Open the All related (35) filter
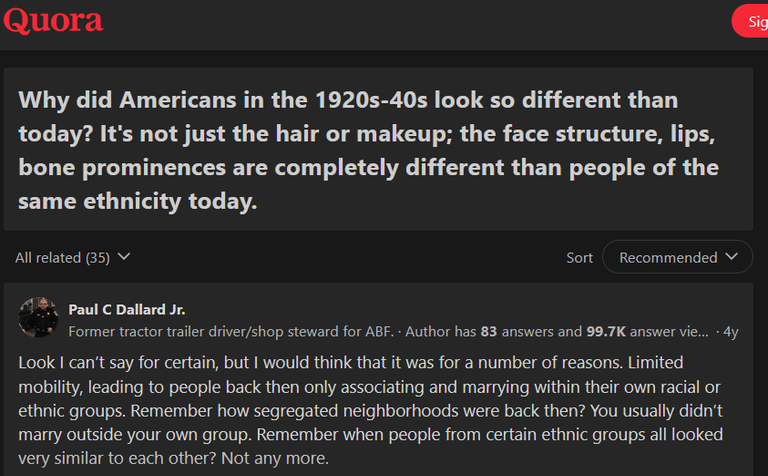 click(x=72, y=258)
